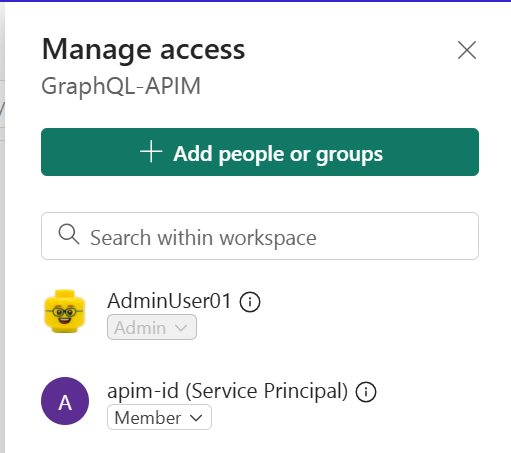Viewport: 511px width, 453px height.
Task: Click the Add people or groups label text
Action: pyautogui.click(x=278, y=154)
